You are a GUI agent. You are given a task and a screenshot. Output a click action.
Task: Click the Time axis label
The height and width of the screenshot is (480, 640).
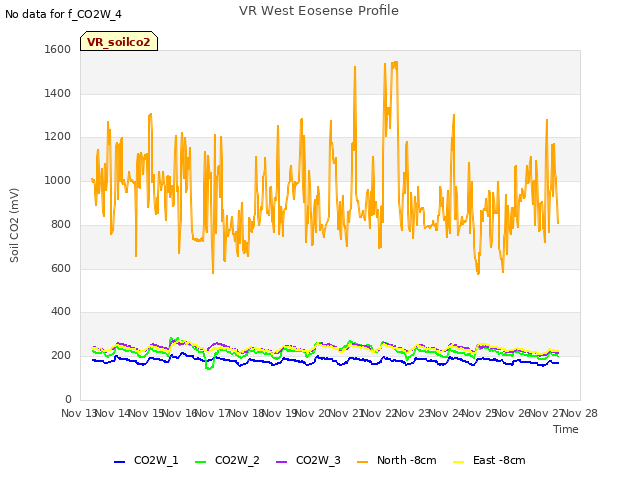pos(566,429)
